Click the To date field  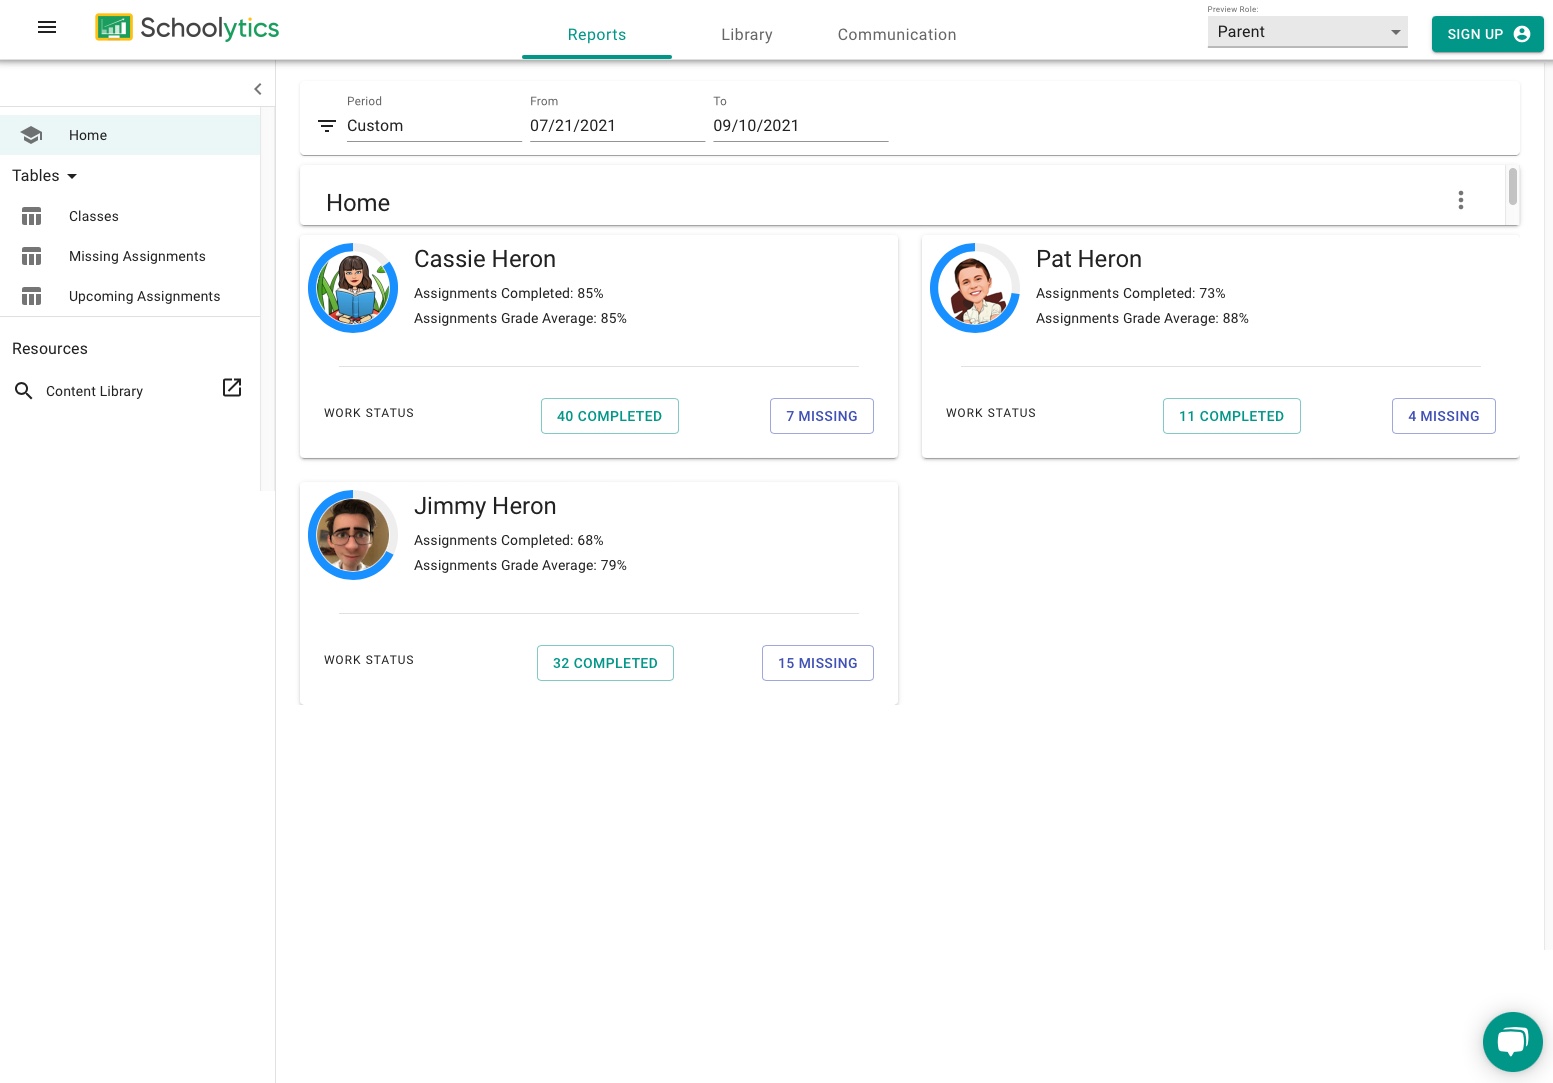(x=800, y=126)
